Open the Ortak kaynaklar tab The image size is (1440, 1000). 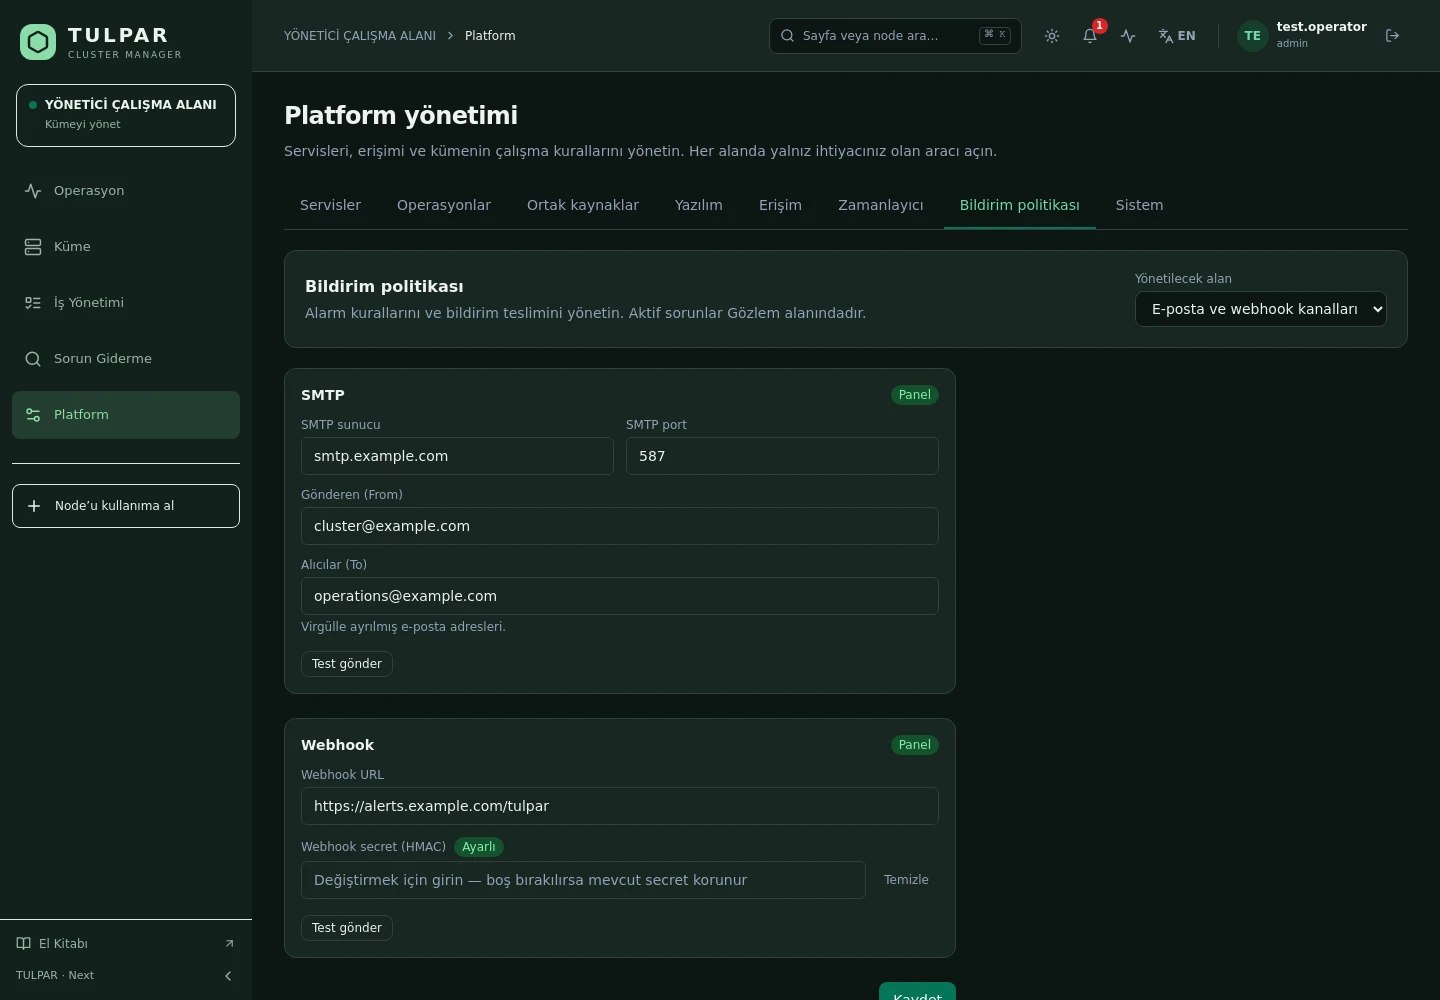point(583,206)
